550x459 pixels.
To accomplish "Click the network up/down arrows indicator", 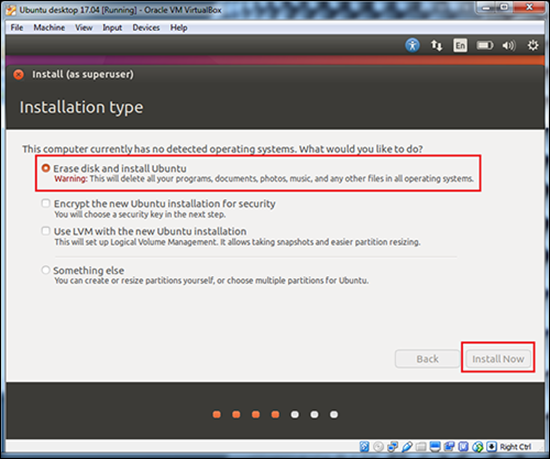I will [x=436, y=45].
